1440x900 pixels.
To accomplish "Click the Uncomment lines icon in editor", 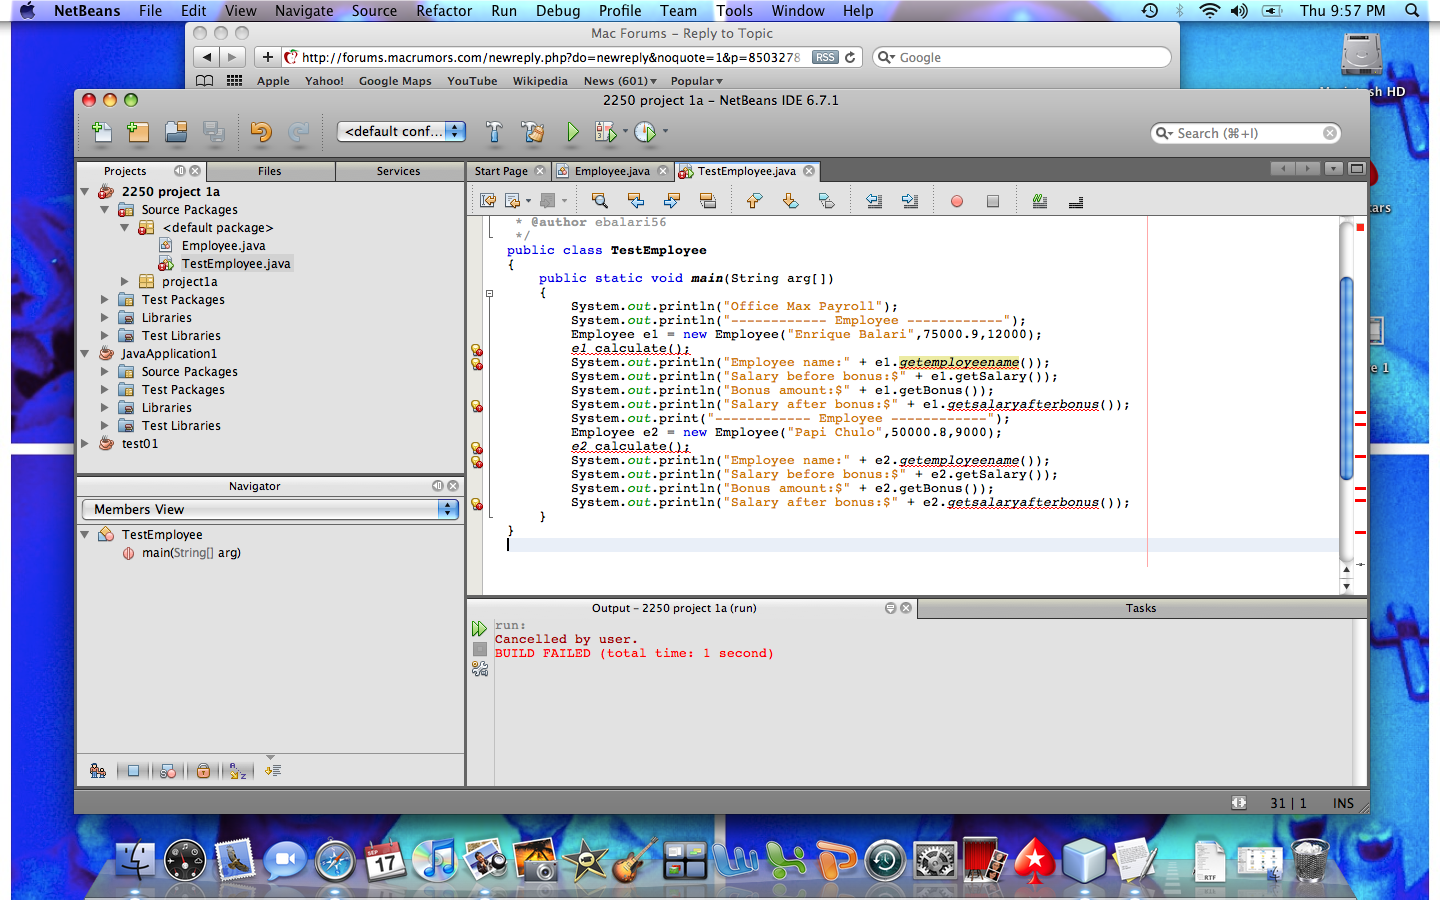I will (1076, 201).
